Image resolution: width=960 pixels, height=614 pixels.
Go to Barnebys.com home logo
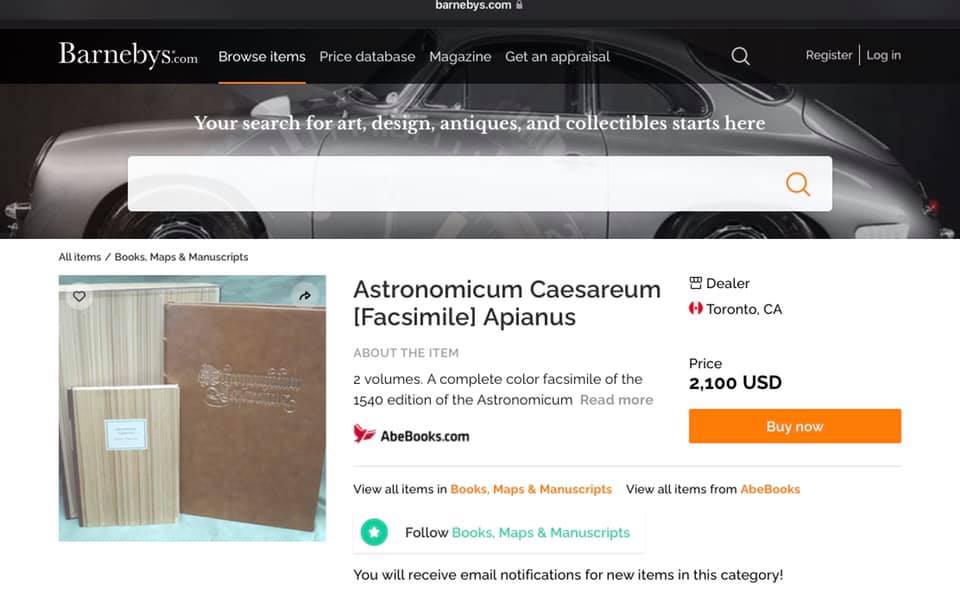click(128, 56)
